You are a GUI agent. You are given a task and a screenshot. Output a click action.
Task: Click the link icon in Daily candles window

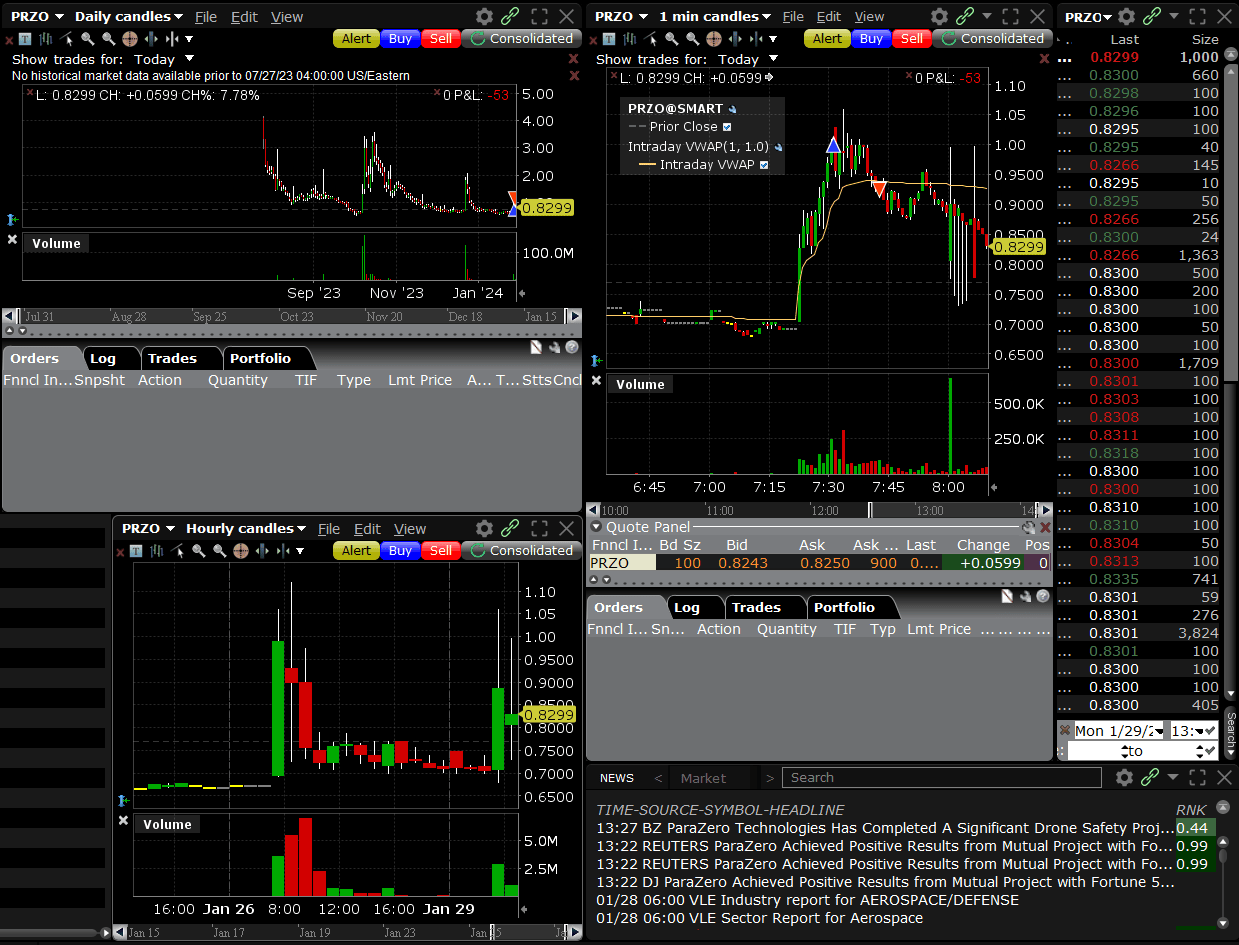click(x=511, y=16)
